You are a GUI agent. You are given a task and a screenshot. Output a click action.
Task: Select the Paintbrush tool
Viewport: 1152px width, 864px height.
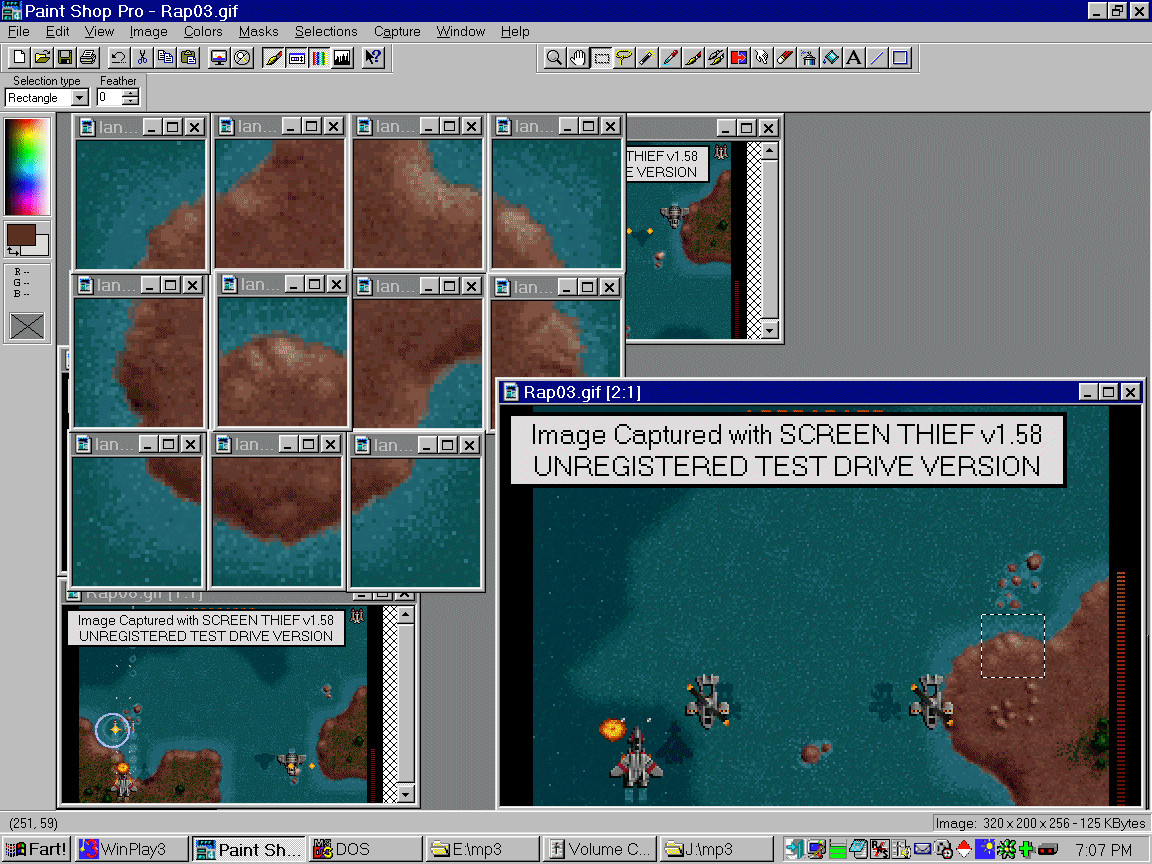click(693, 58)
